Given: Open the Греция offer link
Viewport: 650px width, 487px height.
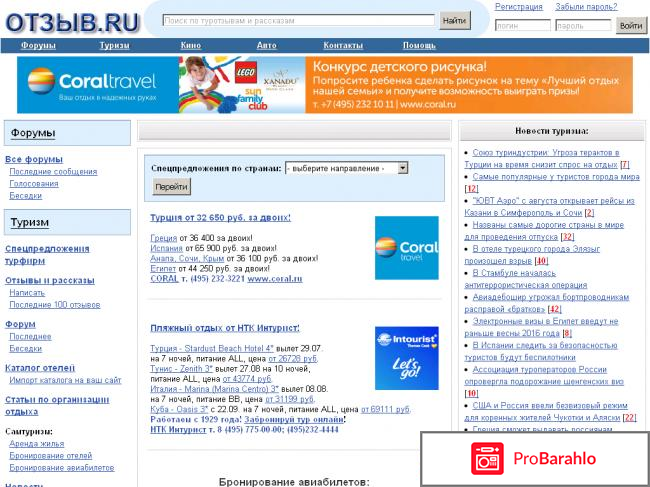Looking at the screenshot, I should point(163,238).
